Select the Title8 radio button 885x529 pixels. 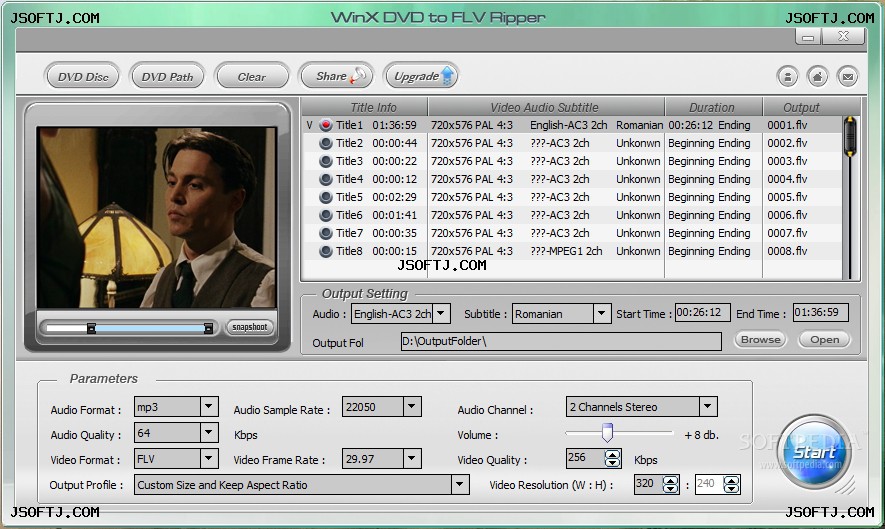(x=326, y=251)
